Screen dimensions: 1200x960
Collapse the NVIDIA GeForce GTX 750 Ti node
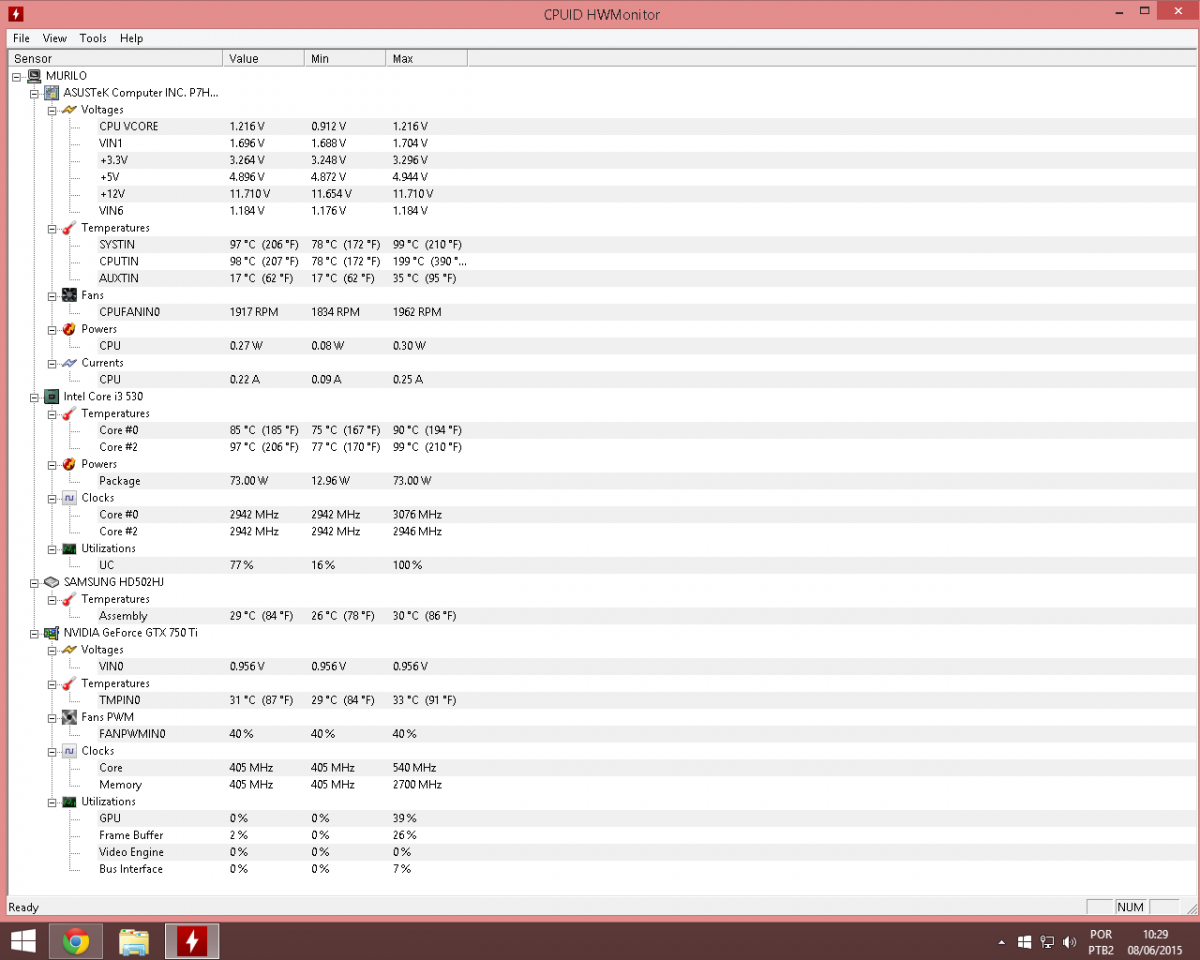point(35,633)
